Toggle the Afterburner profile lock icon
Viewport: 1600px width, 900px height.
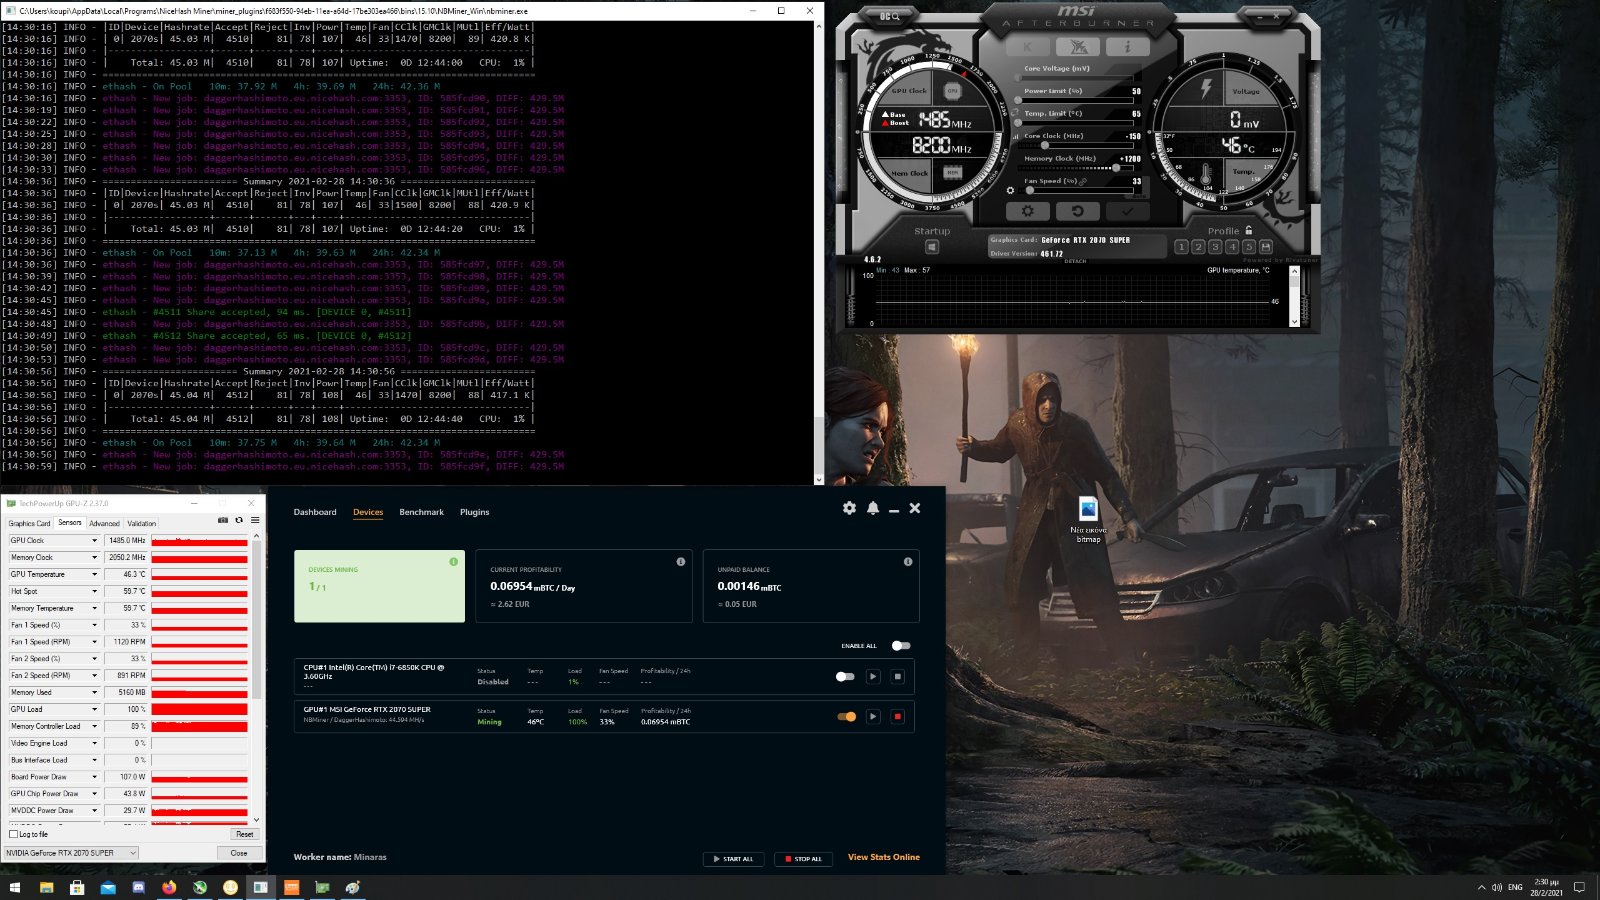pos(1248,230)
